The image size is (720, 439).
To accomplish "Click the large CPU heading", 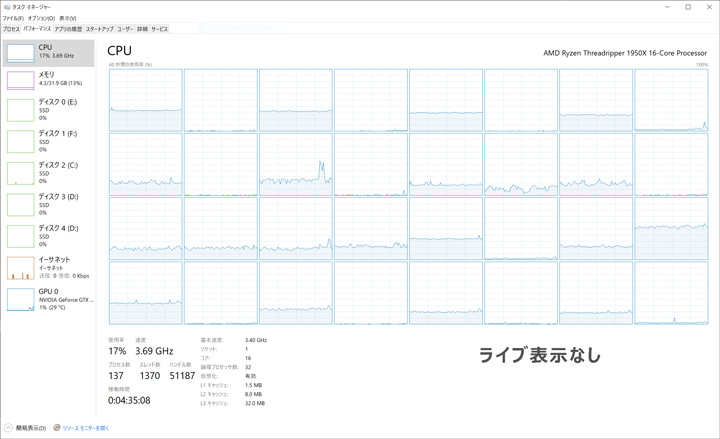I will (x=119, y=51).
